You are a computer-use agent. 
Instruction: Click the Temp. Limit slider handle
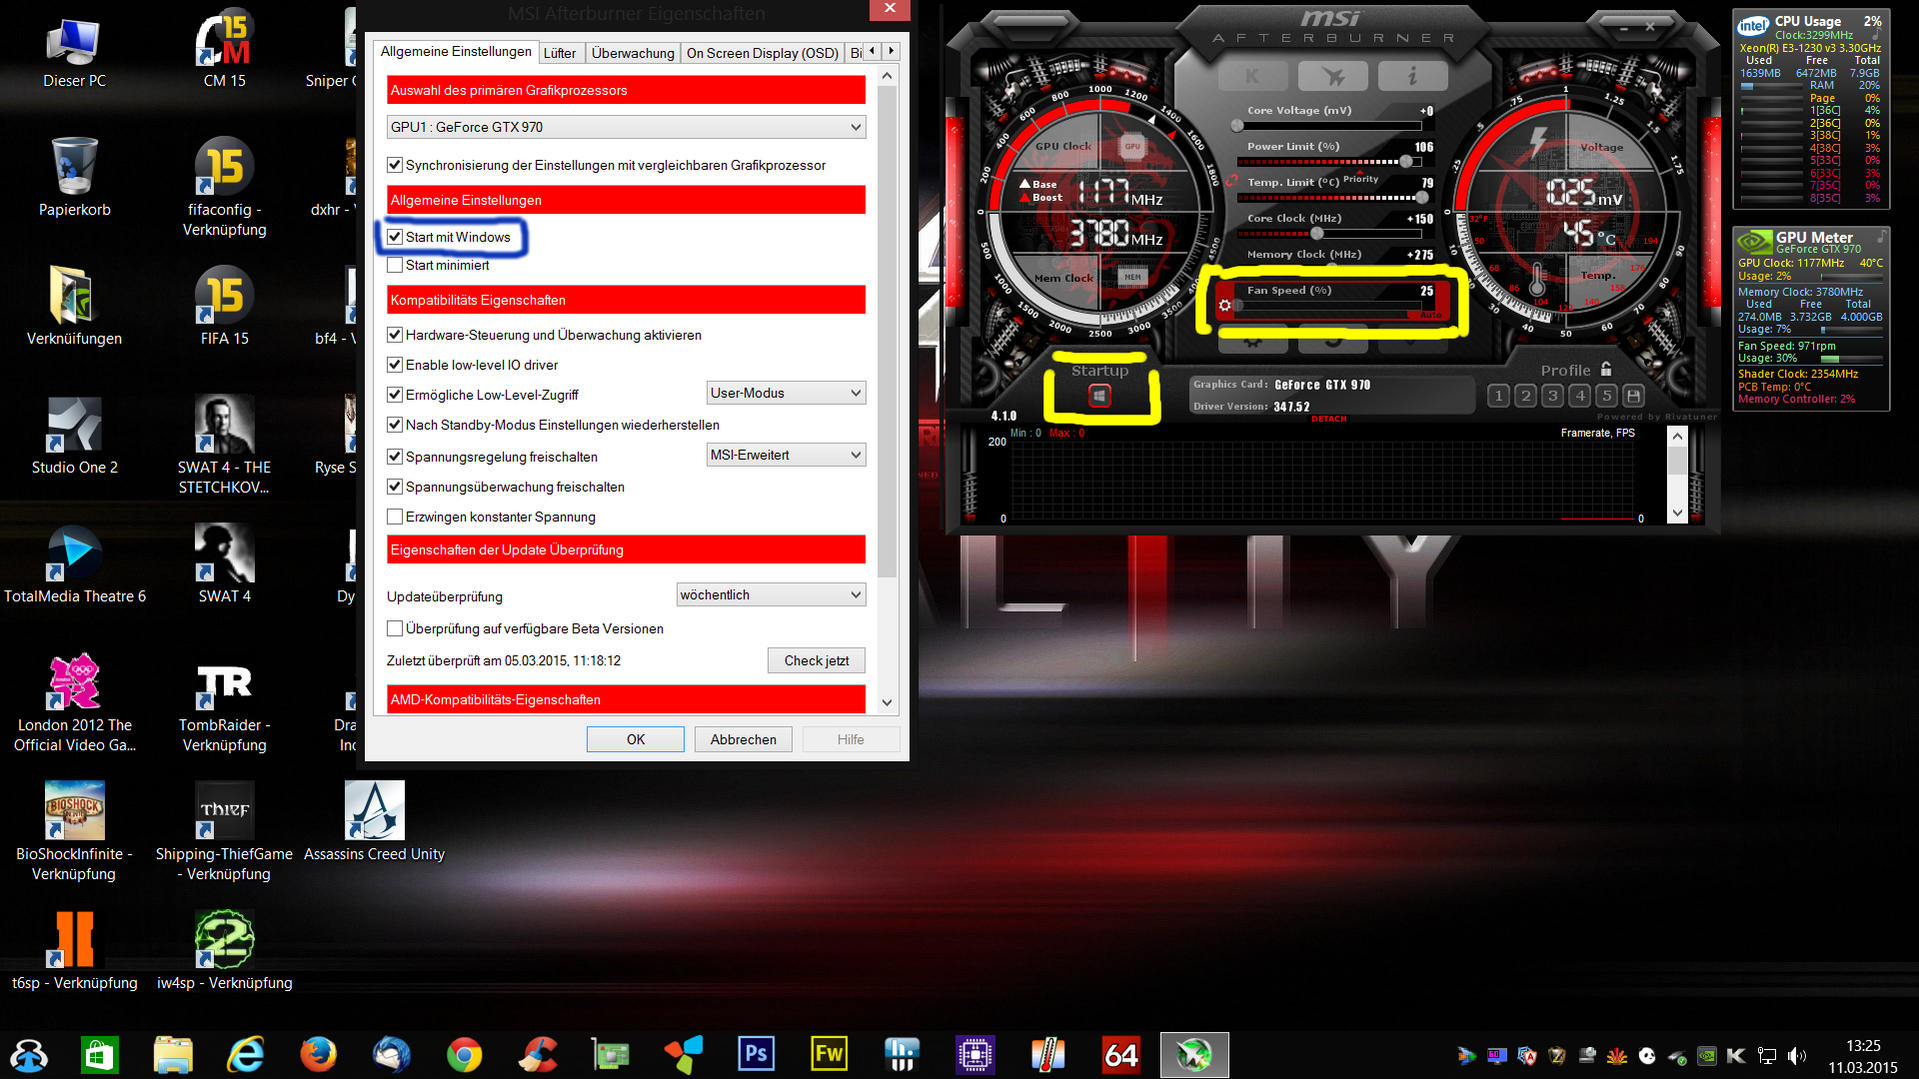click(x=1422, y=198)
